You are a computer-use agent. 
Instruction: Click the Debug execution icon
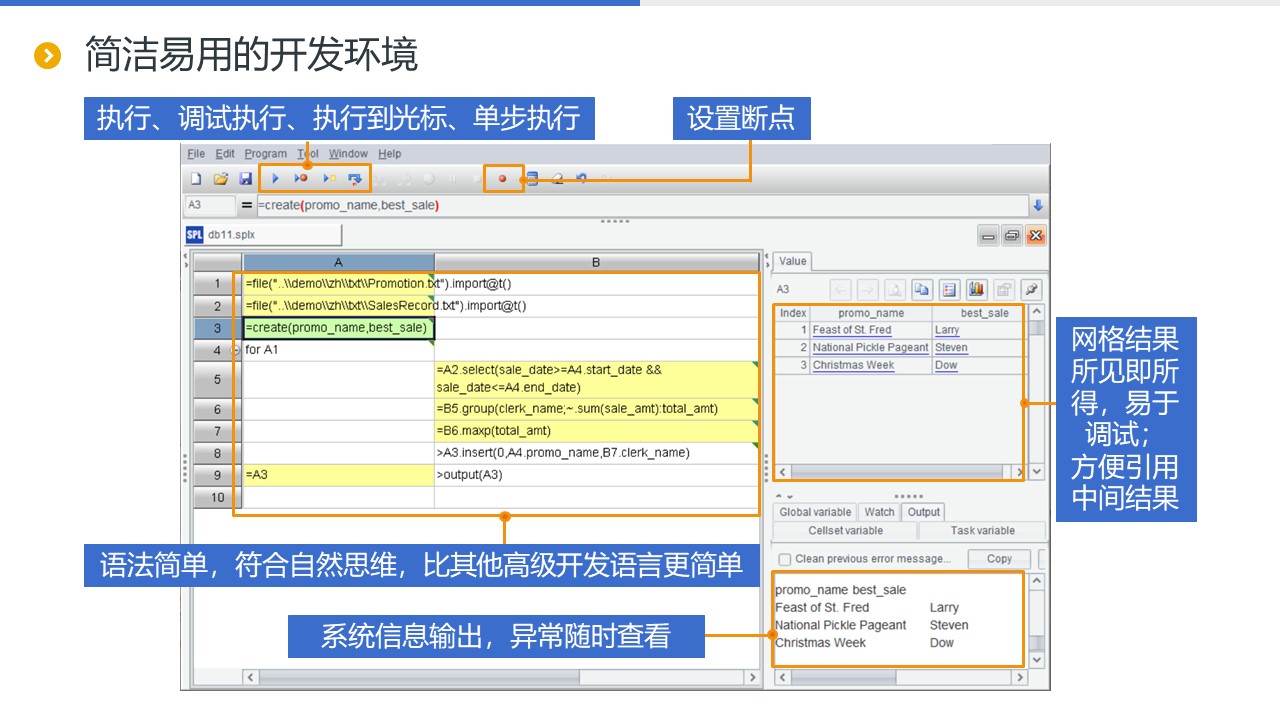(x=301, y=179)
